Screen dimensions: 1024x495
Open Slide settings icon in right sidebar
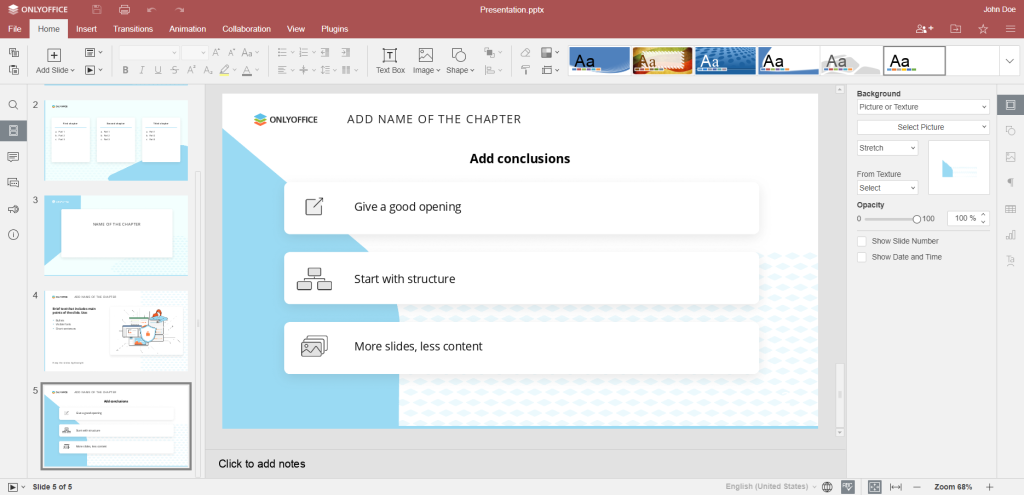pyautogui.click(x=1010, y=104)
